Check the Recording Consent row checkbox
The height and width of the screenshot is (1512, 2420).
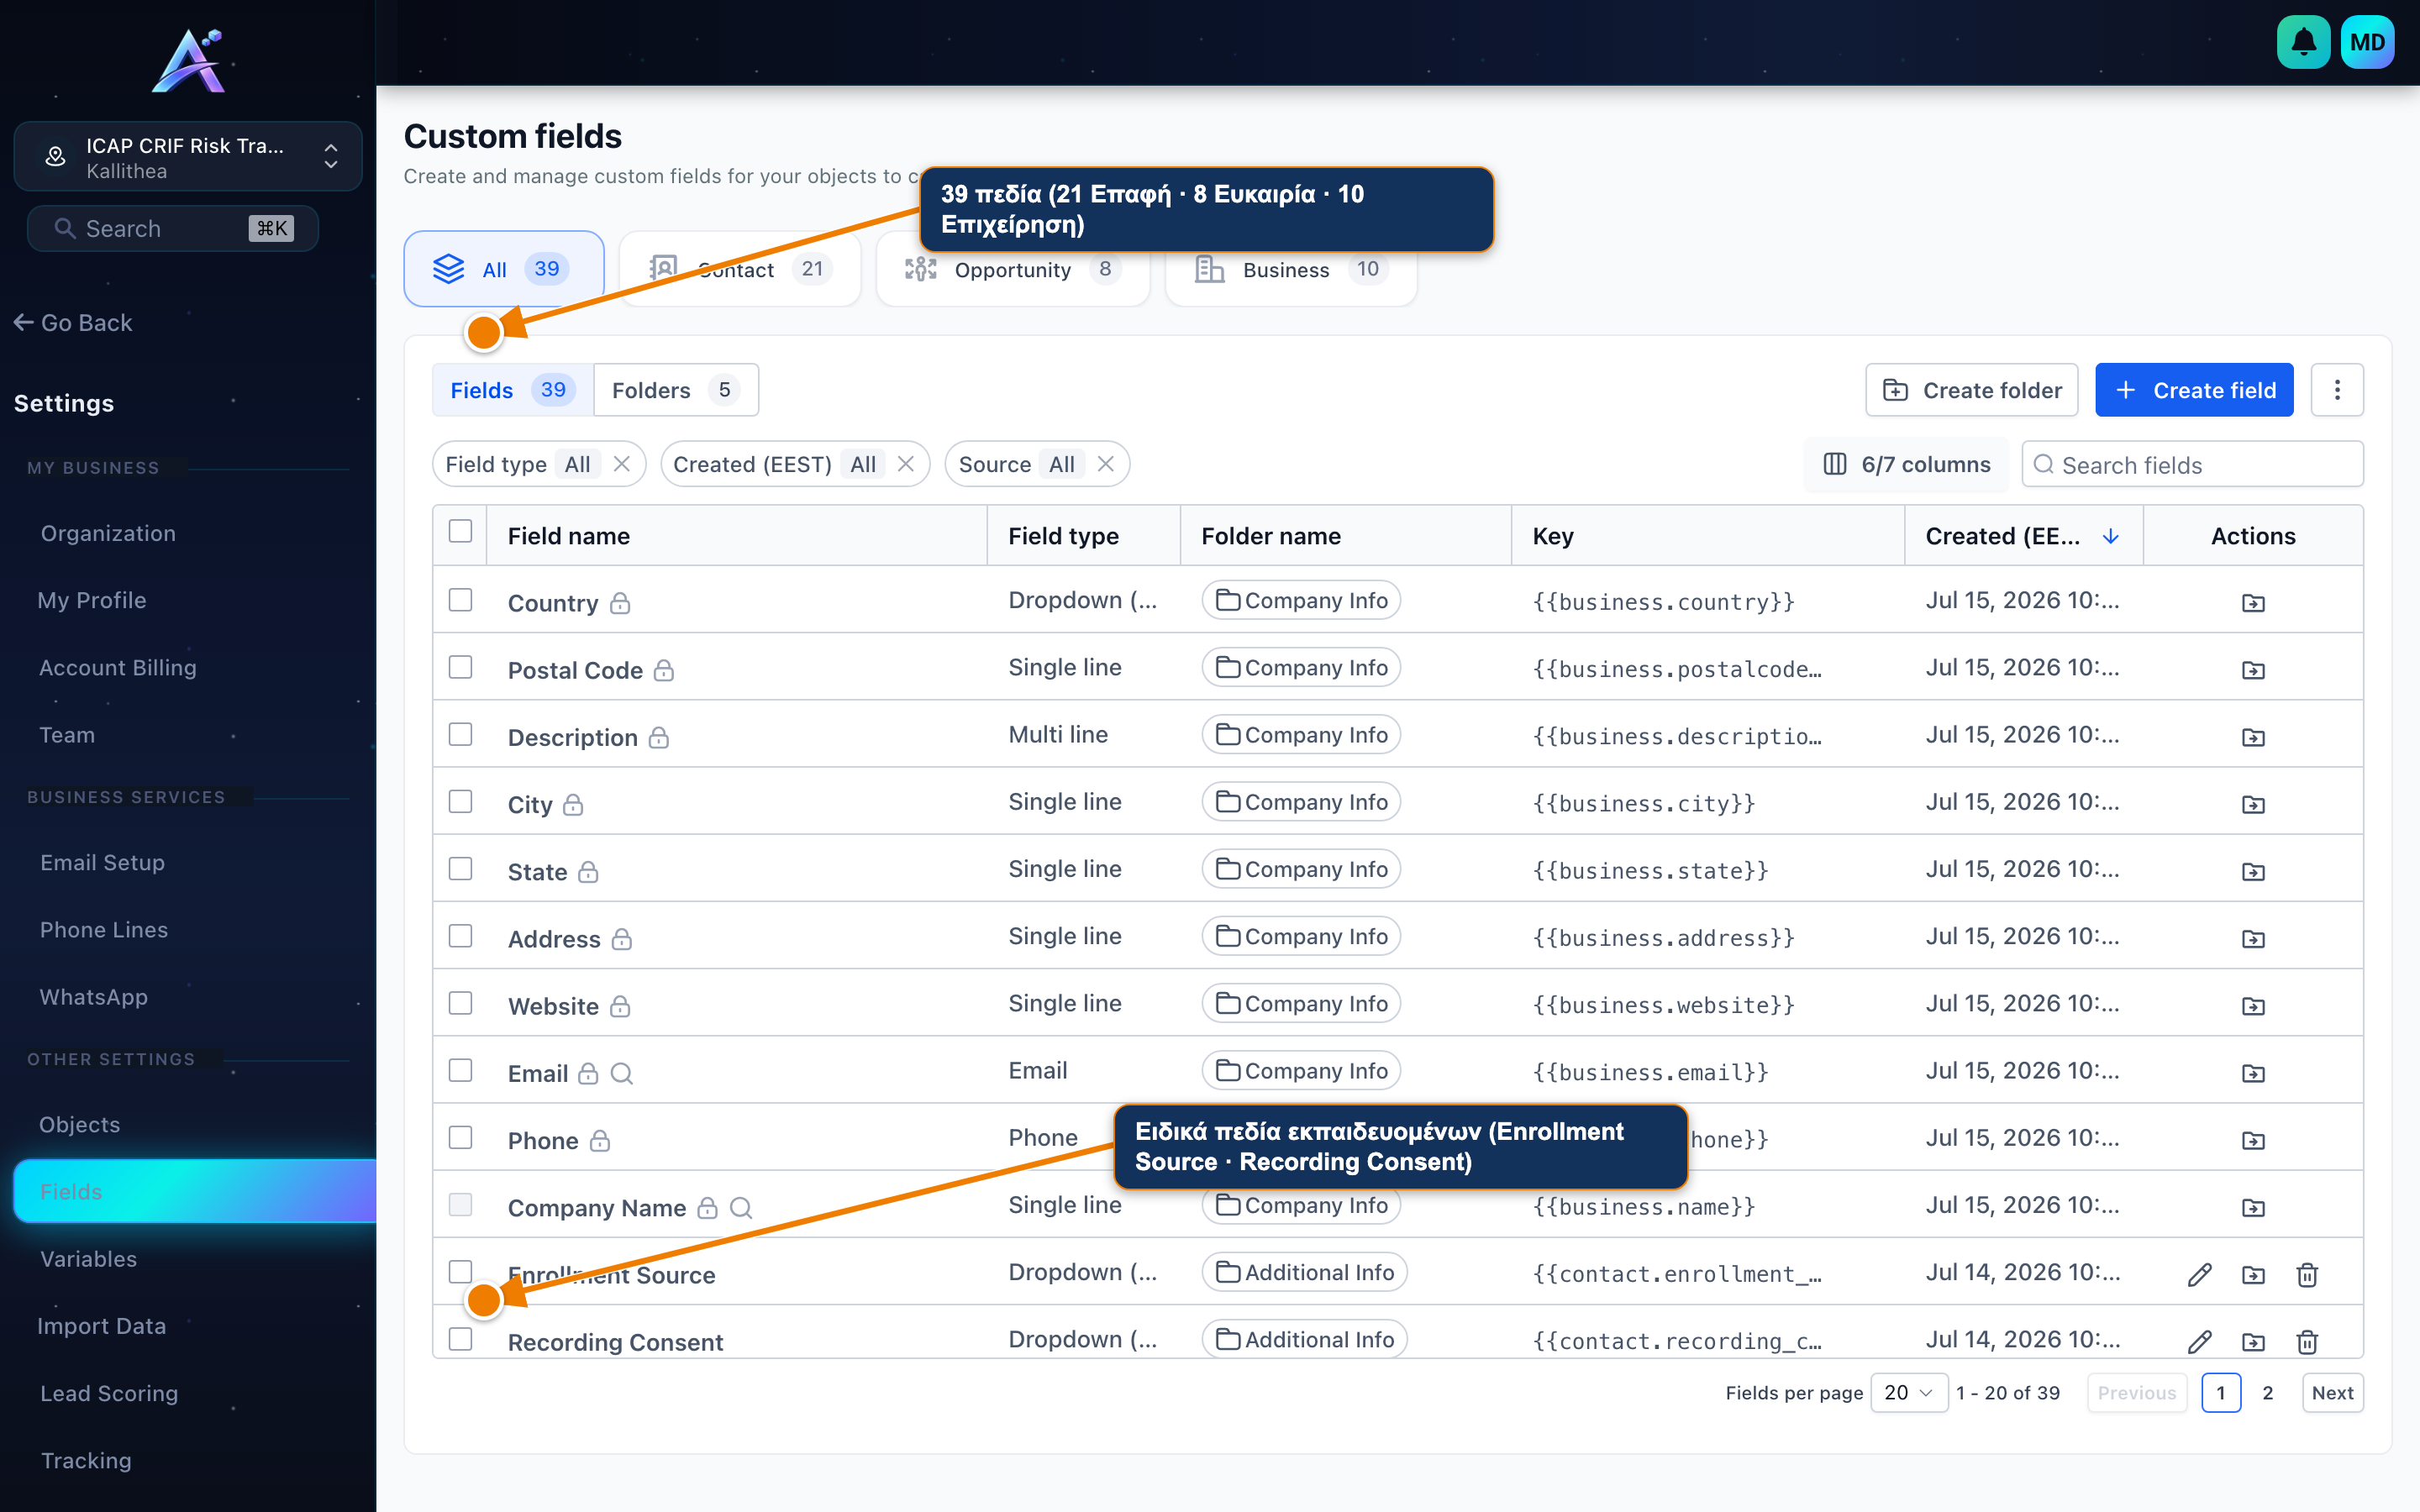[460, 1339]
